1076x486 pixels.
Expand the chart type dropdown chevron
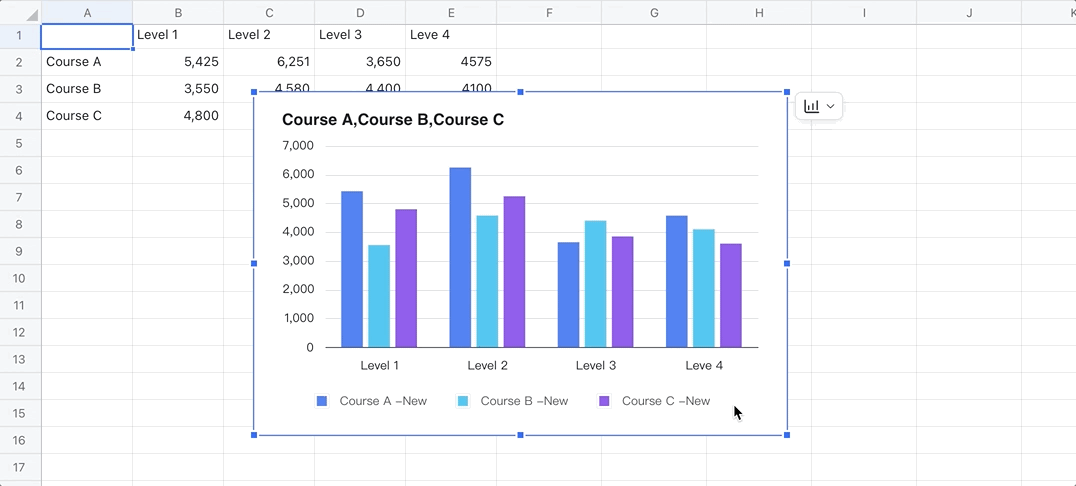(830, 106)
